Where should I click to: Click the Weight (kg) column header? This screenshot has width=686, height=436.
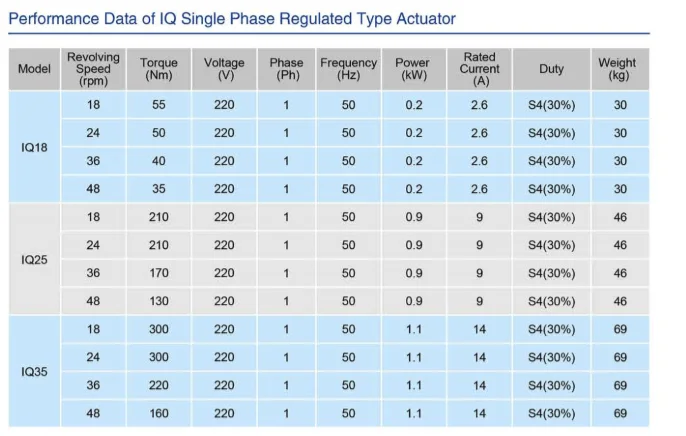[617, 69]
